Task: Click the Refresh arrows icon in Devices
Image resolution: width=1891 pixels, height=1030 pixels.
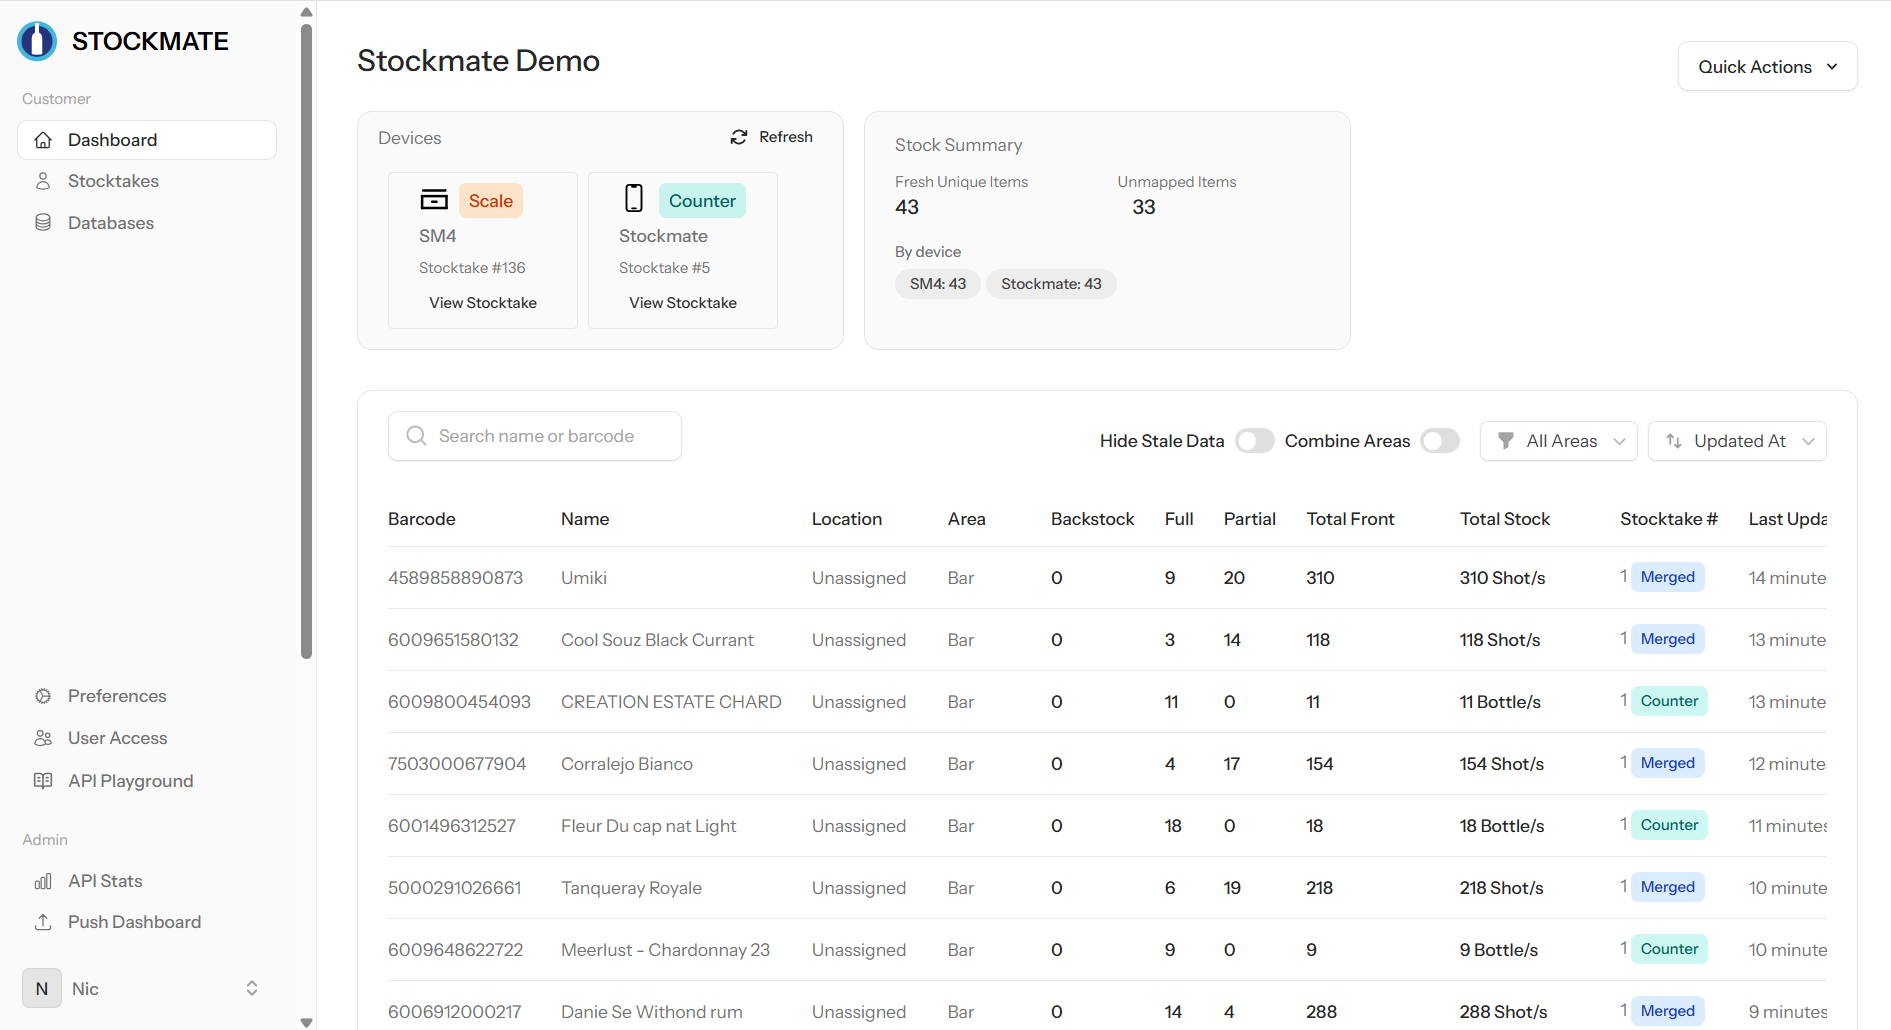Action: point(739,137)
